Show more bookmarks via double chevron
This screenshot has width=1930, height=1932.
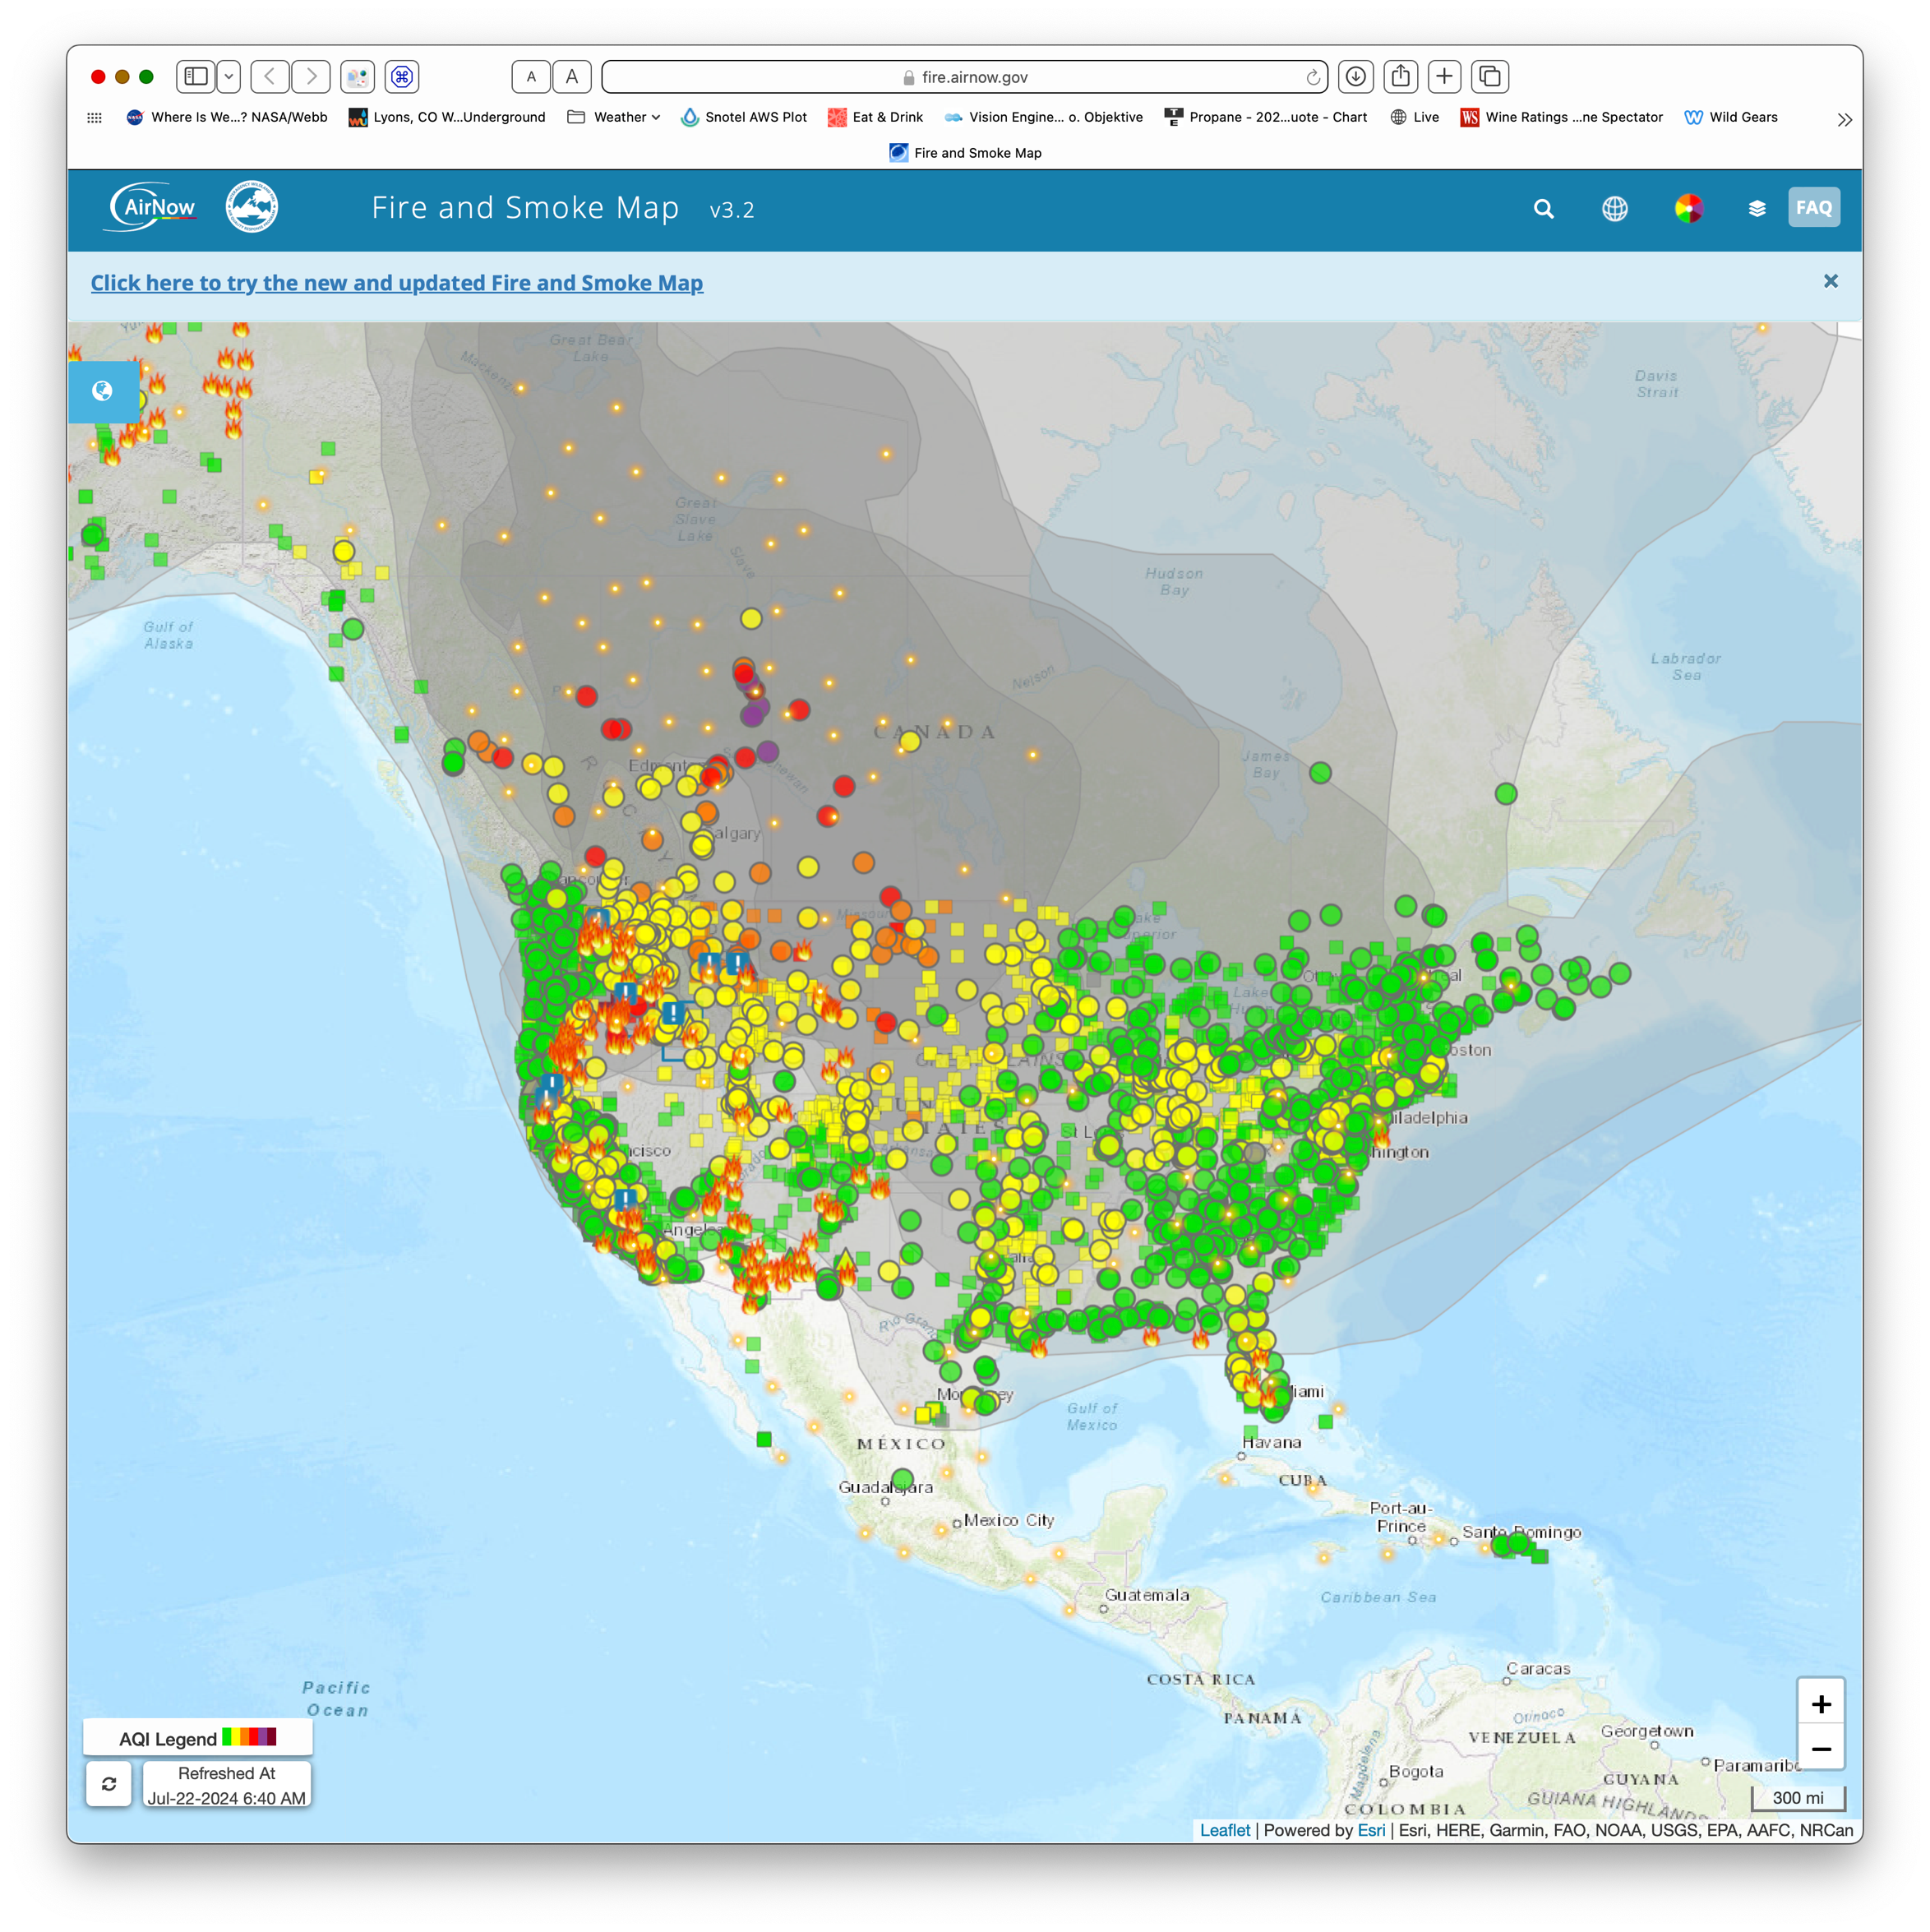pyautogui.click(x=1844, y=119)
